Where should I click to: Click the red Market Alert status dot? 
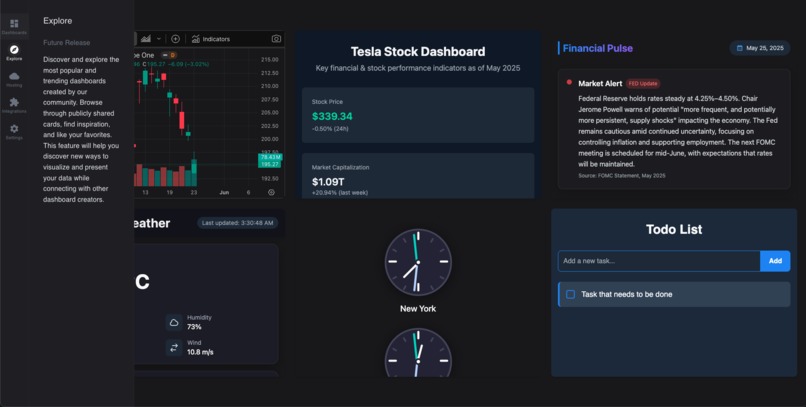tap(569, 82)
